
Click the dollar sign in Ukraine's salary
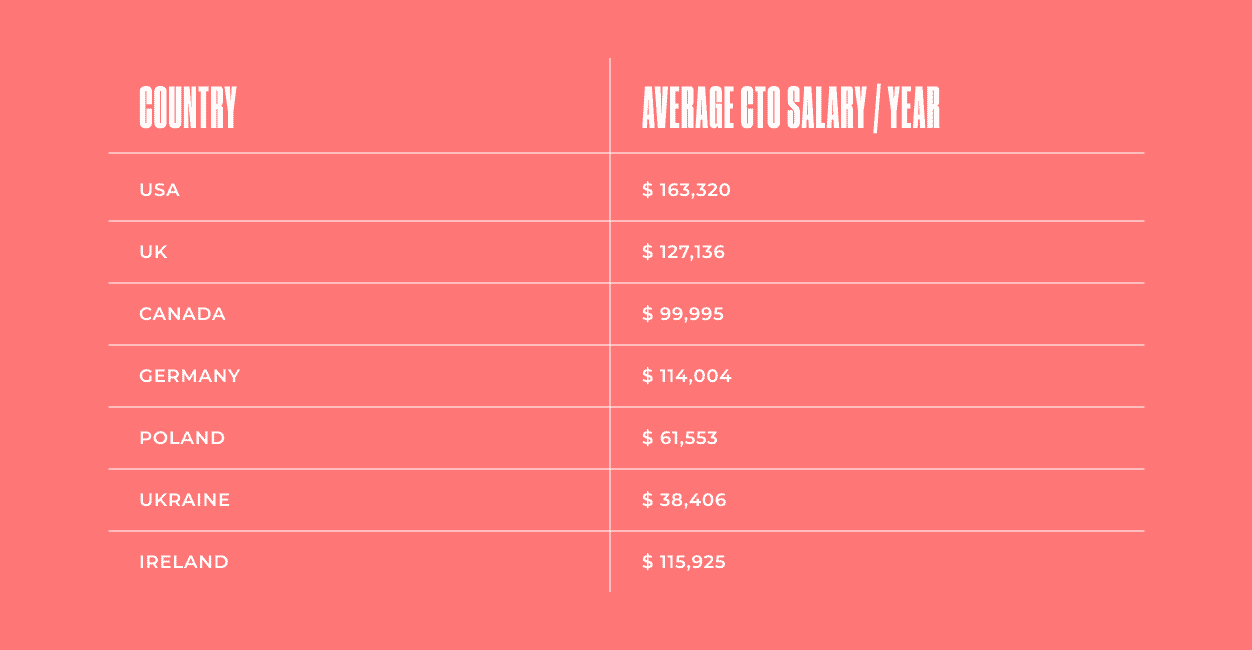pyautogui.click(x=647, y=500)
